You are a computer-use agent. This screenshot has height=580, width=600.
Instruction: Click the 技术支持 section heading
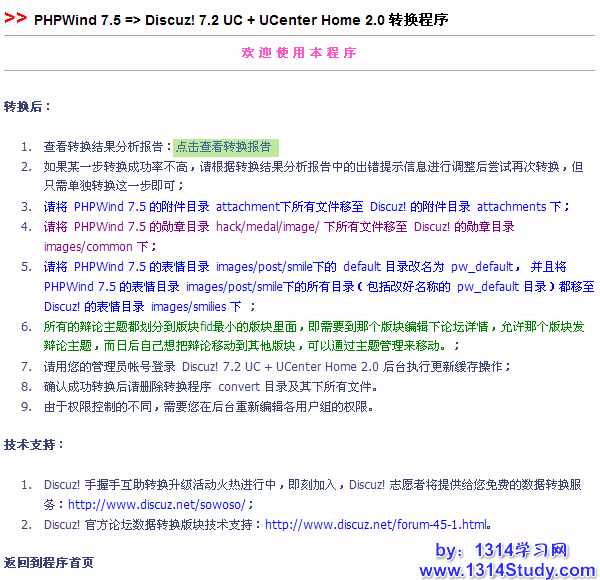[33, 444]
